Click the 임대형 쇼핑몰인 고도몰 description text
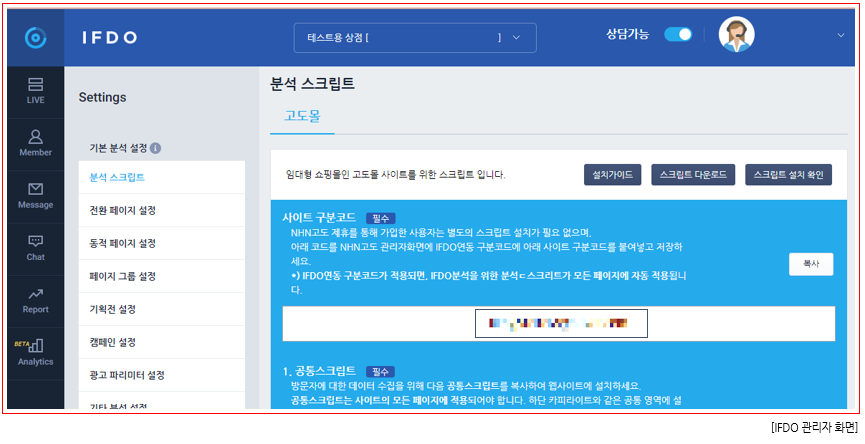The image size is (865, 444). coord(396,175)
